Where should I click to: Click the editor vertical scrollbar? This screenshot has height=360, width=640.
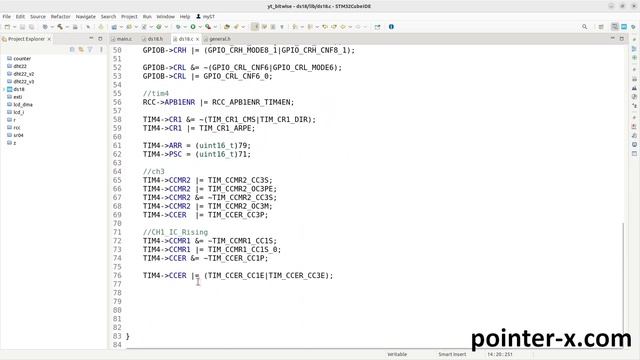[623, 278]
